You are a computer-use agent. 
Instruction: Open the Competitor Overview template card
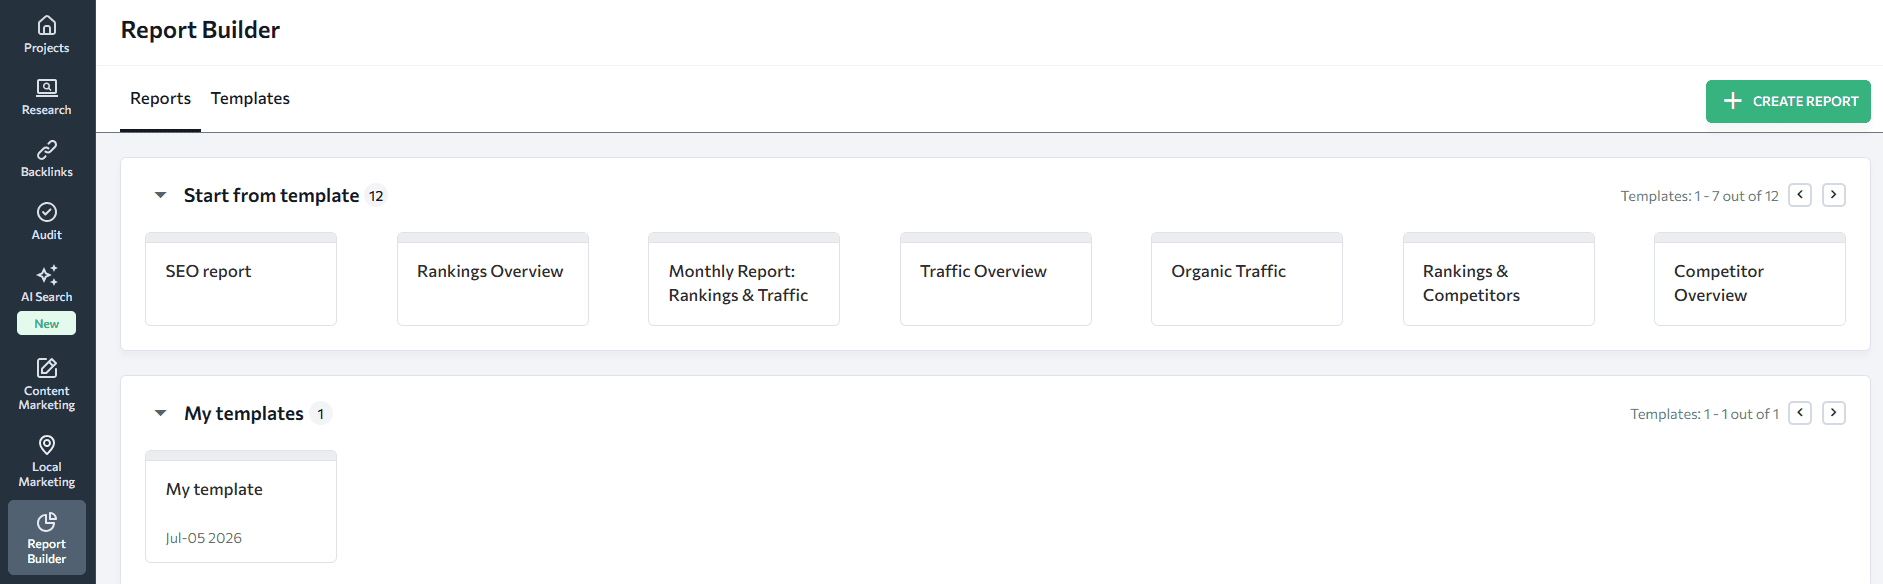click(x=1750, y=279)
